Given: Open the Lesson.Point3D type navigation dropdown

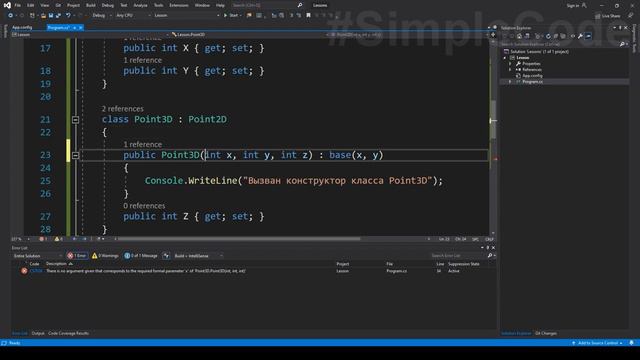Looking at the screenshot, I should 249,35.
